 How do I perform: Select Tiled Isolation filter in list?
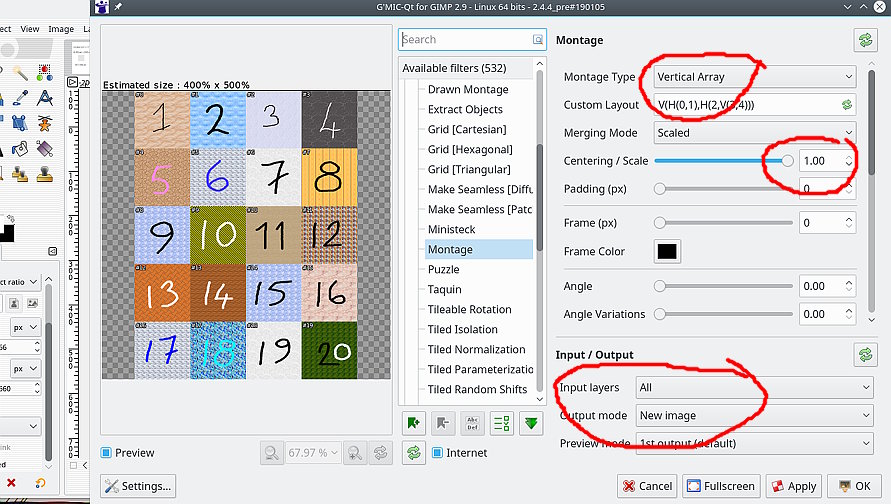[x=462, y=329]
